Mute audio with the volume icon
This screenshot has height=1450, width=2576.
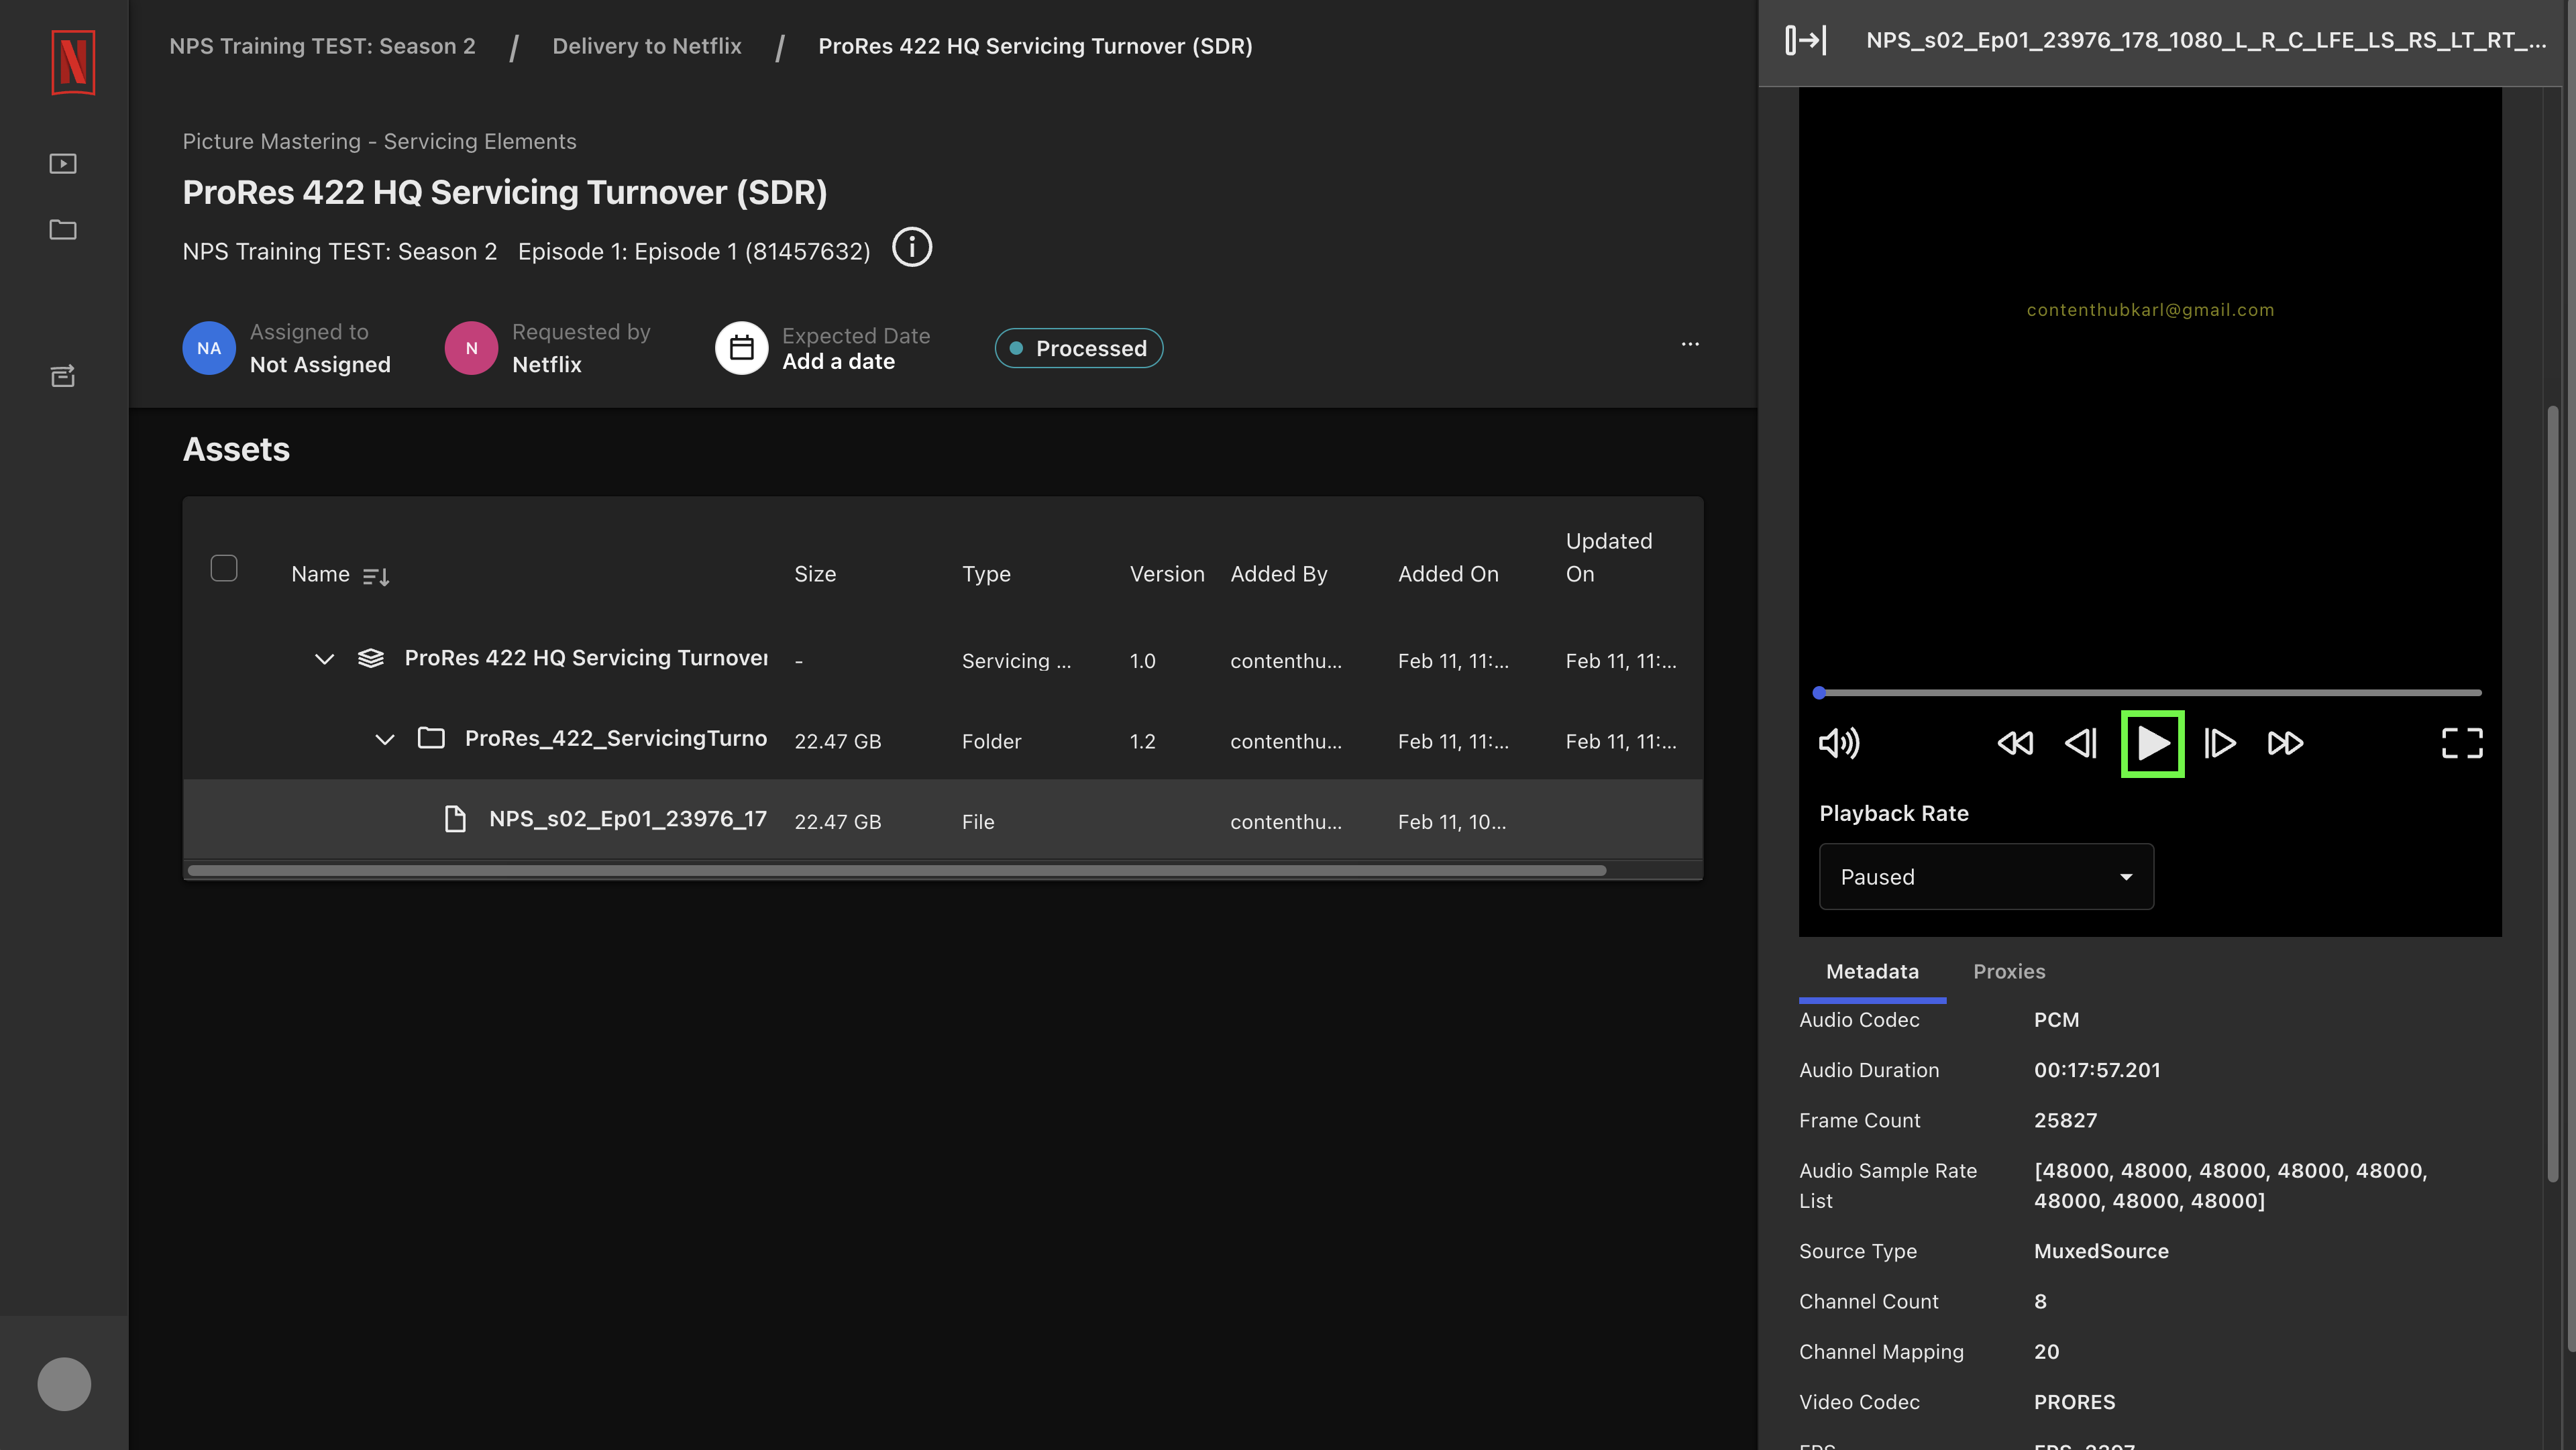(x=1839, y=743)
